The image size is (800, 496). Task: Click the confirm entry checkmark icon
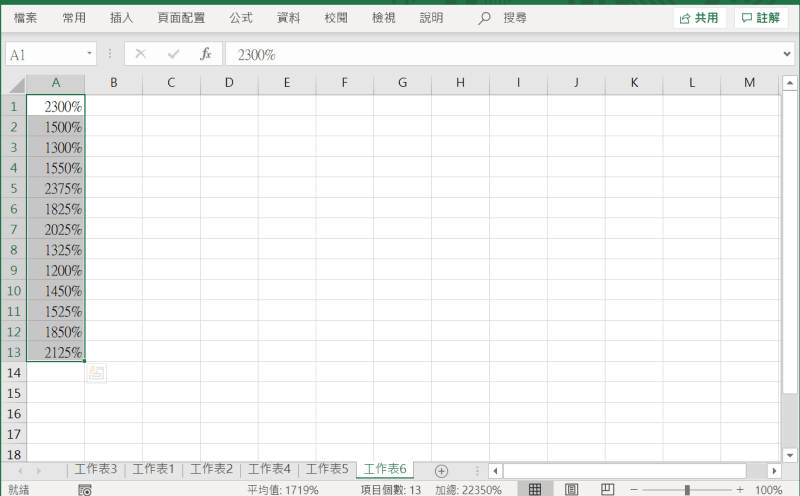[x=173, y=54]
